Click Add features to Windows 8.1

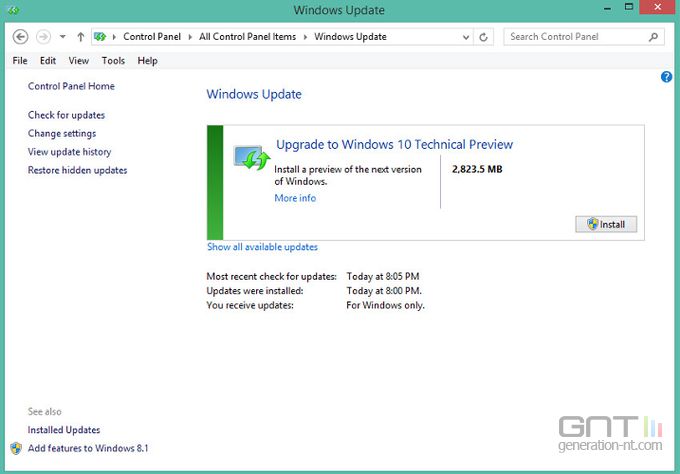click(x=88, y=448)
